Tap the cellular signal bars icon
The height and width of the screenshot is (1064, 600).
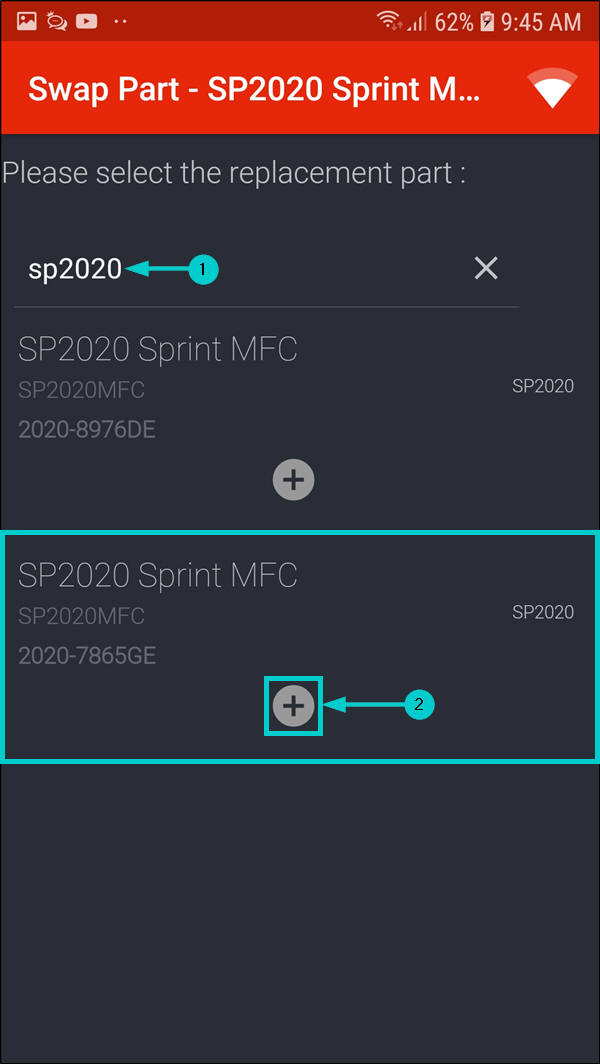[418, 21]
